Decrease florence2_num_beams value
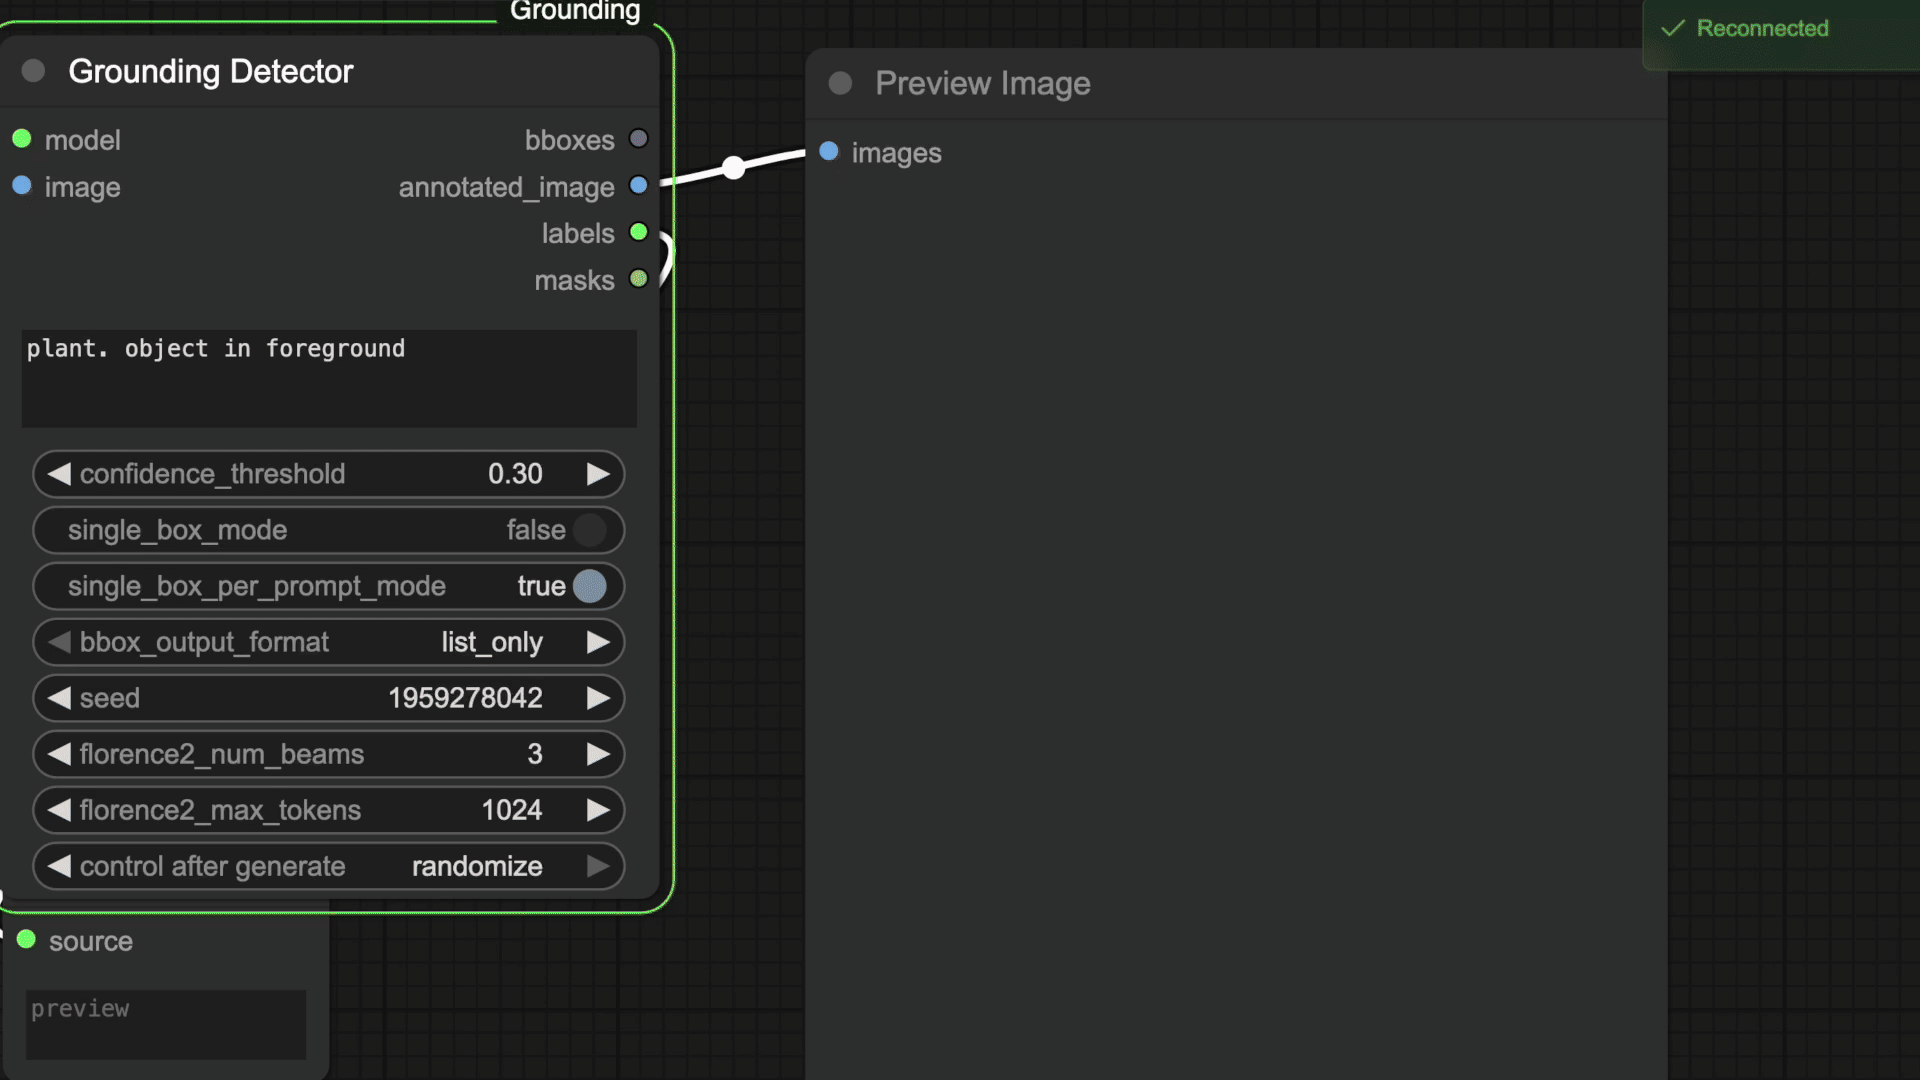This screenshot has width=1920, height=1080. coord(59,754)
